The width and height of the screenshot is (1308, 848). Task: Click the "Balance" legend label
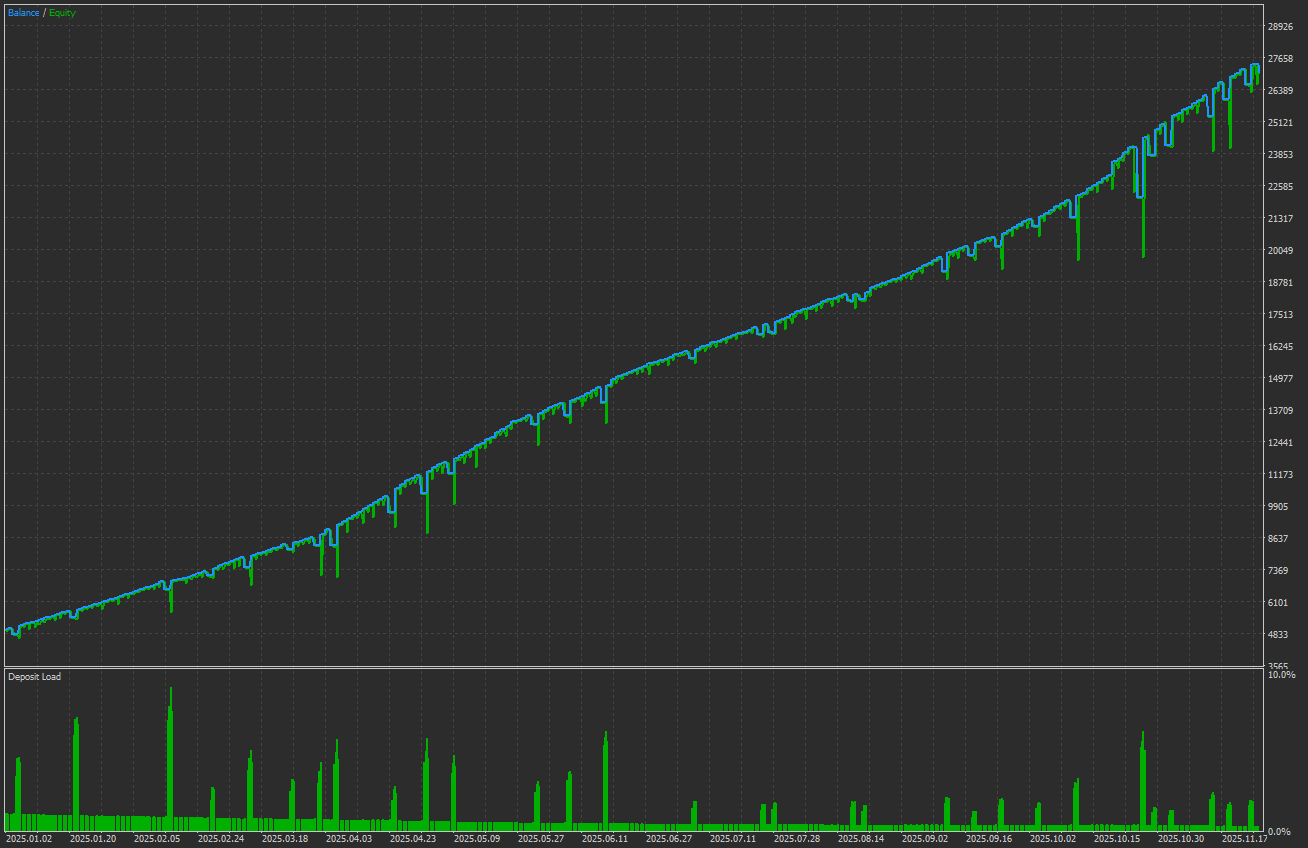click(x=24, y=13)
